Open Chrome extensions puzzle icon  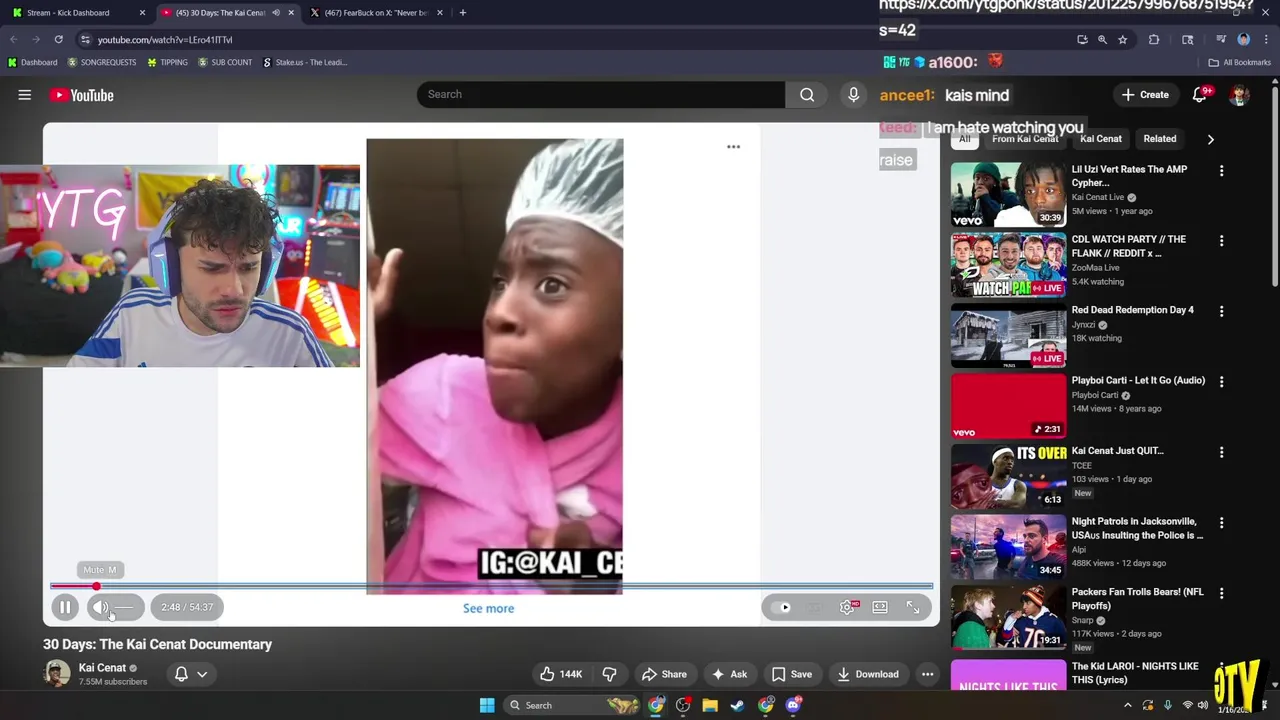pos(1154,39)
